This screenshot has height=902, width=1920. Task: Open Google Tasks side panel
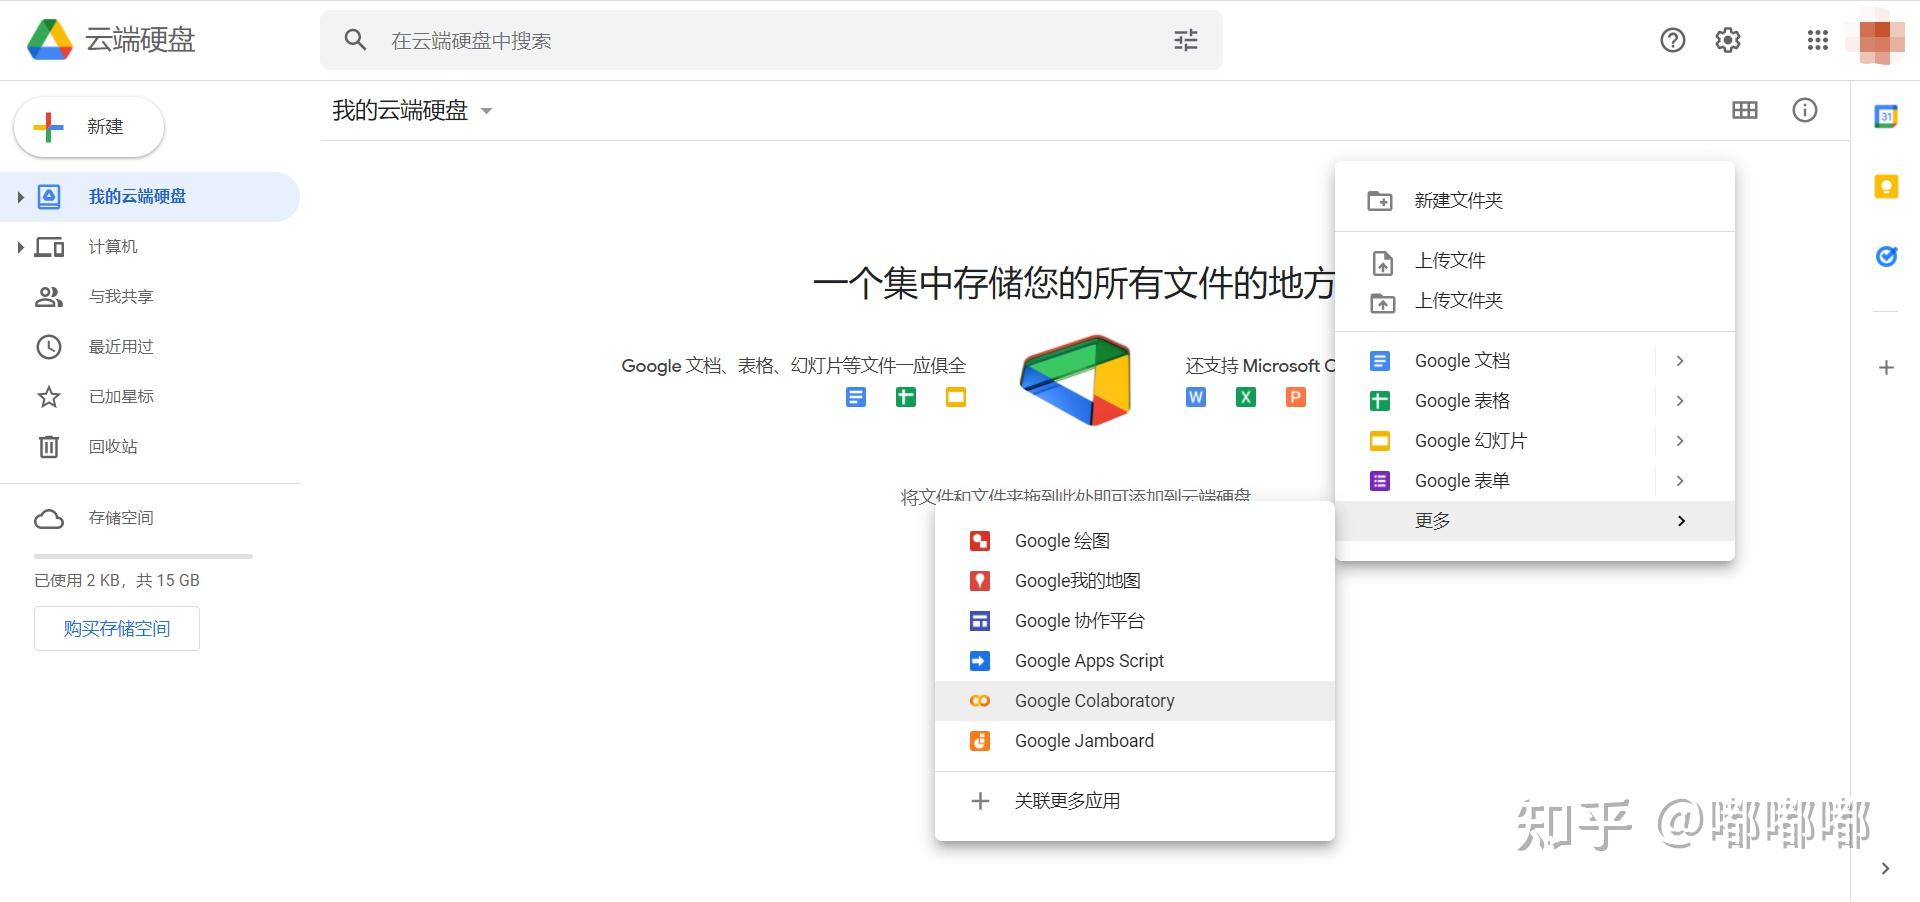(1886, 257)
